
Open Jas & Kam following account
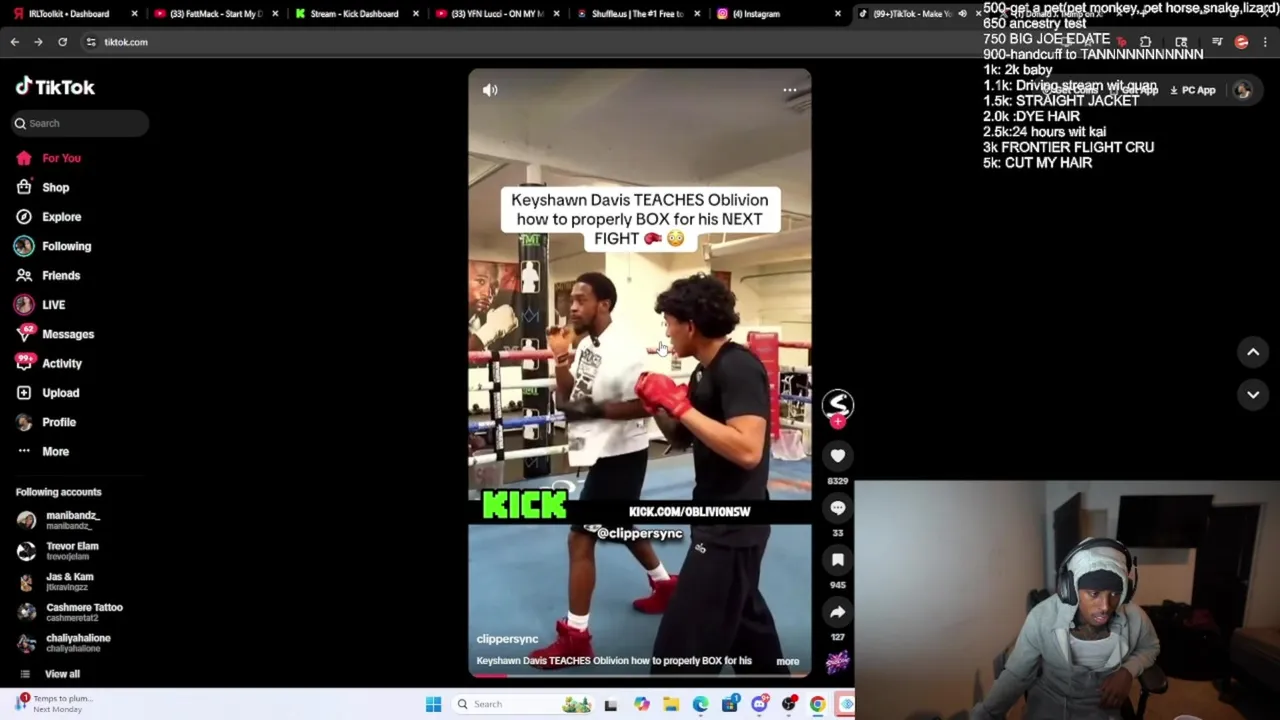pos(56,581)
